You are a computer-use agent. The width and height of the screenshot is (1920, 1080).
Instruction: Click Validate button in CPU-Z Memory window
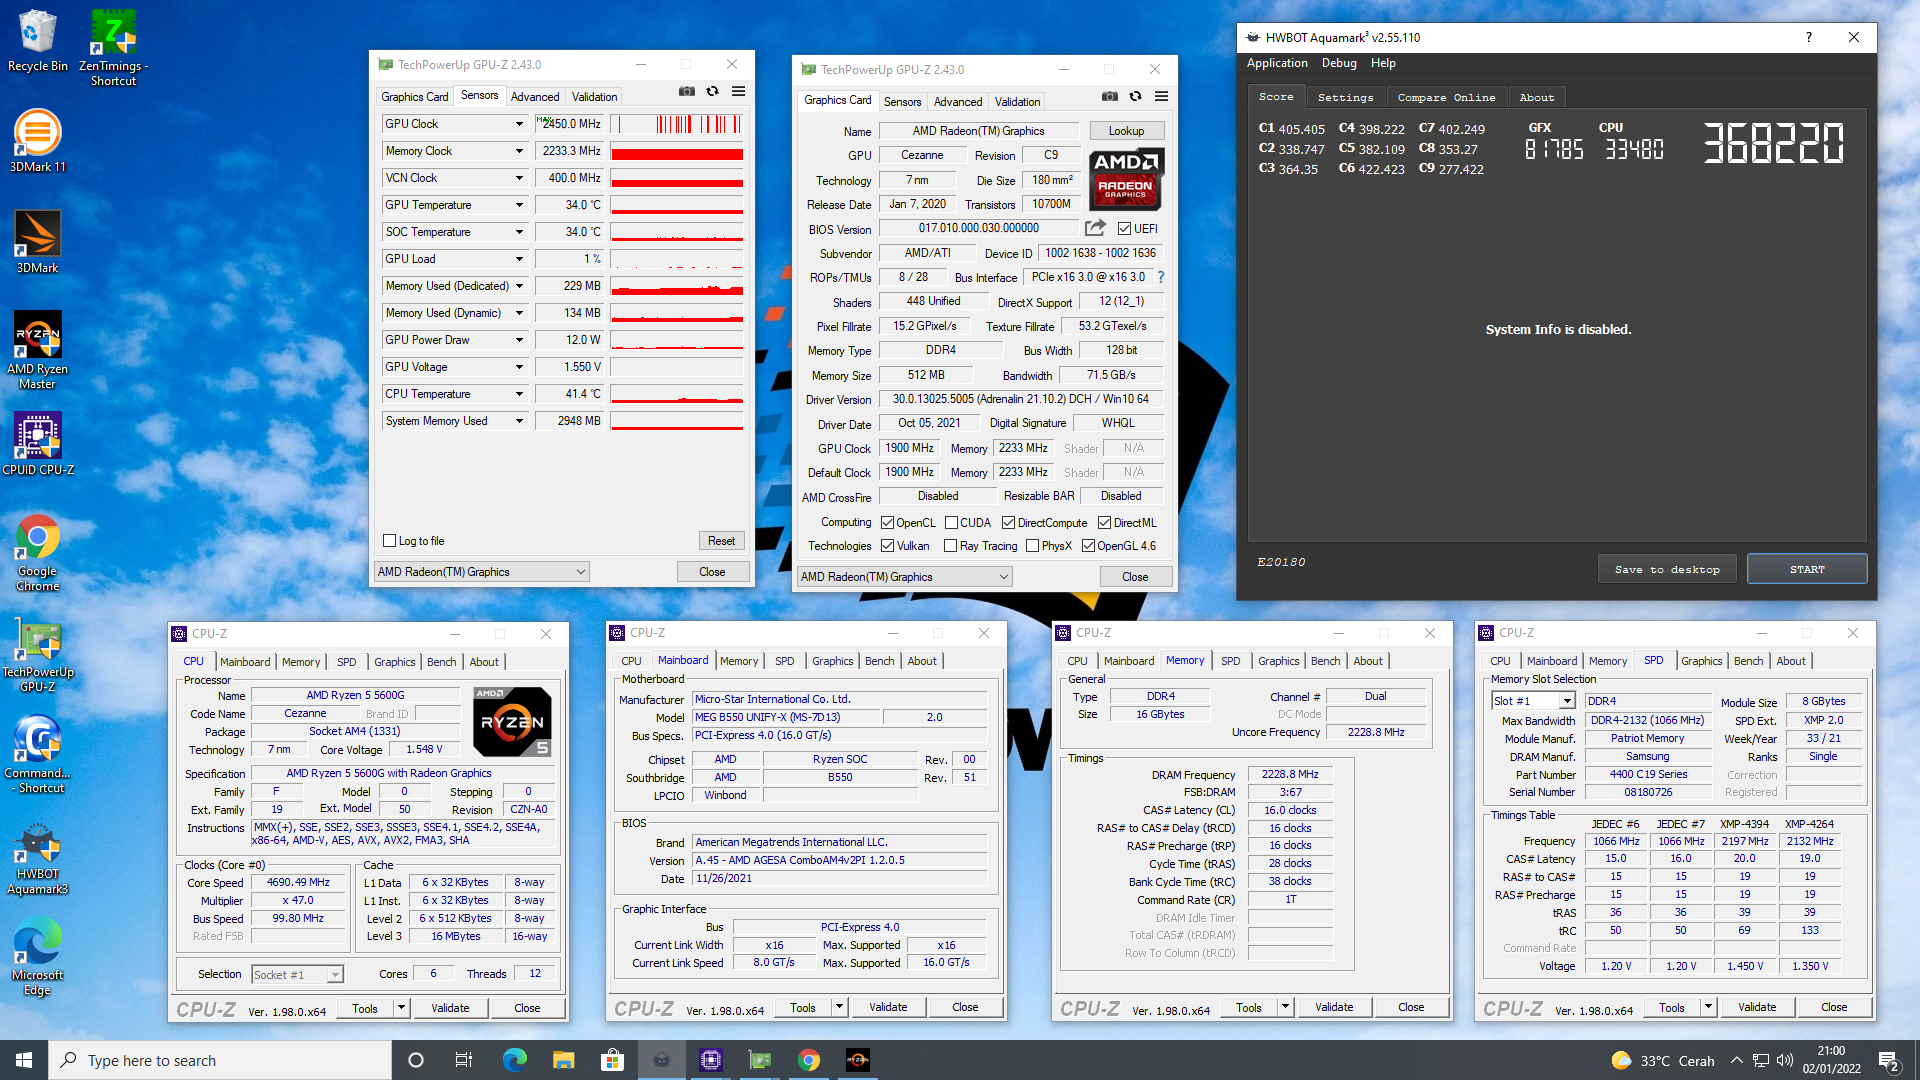[1334, 1007]
